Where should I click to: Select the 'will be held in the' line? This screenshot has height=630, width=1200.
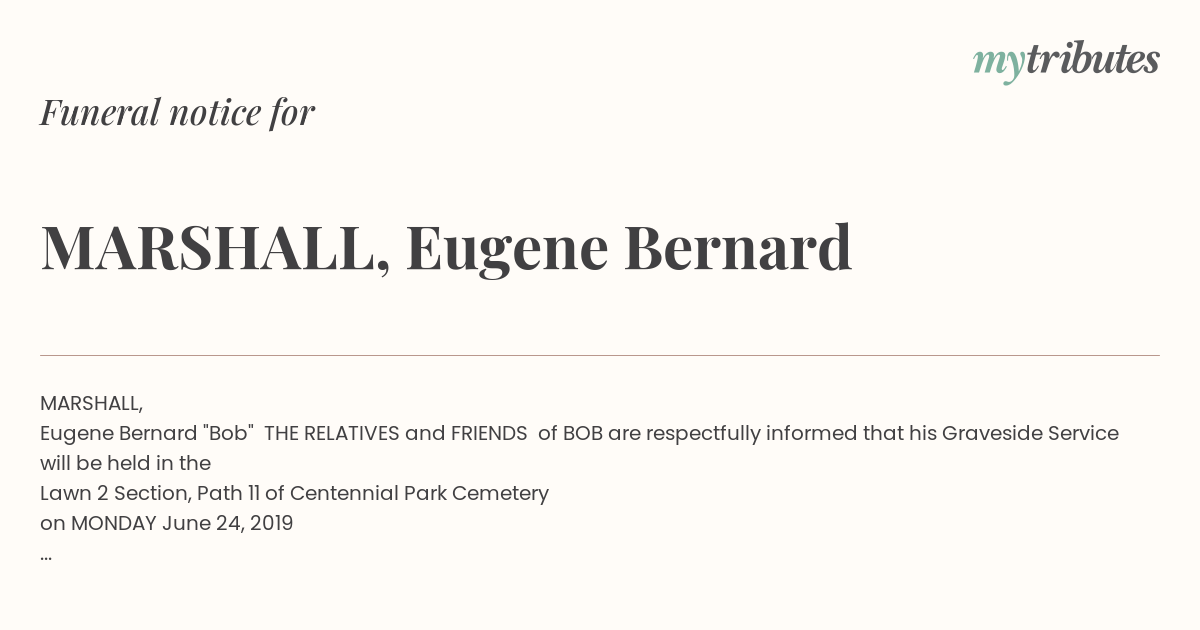(125, 463)
